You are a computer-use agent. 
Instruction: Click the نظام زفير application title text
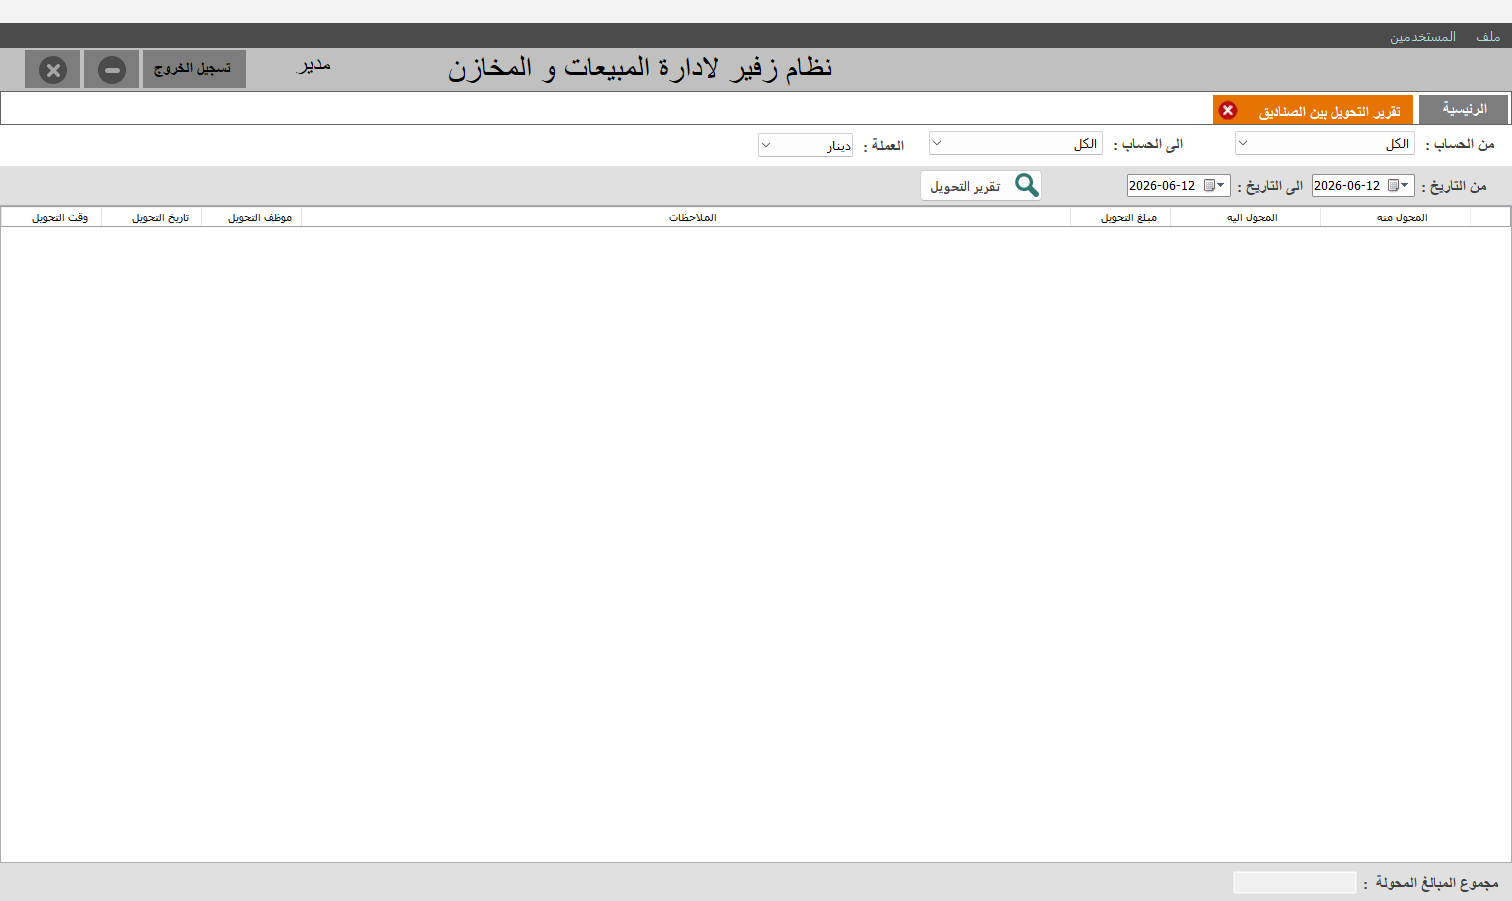point(640,68)
